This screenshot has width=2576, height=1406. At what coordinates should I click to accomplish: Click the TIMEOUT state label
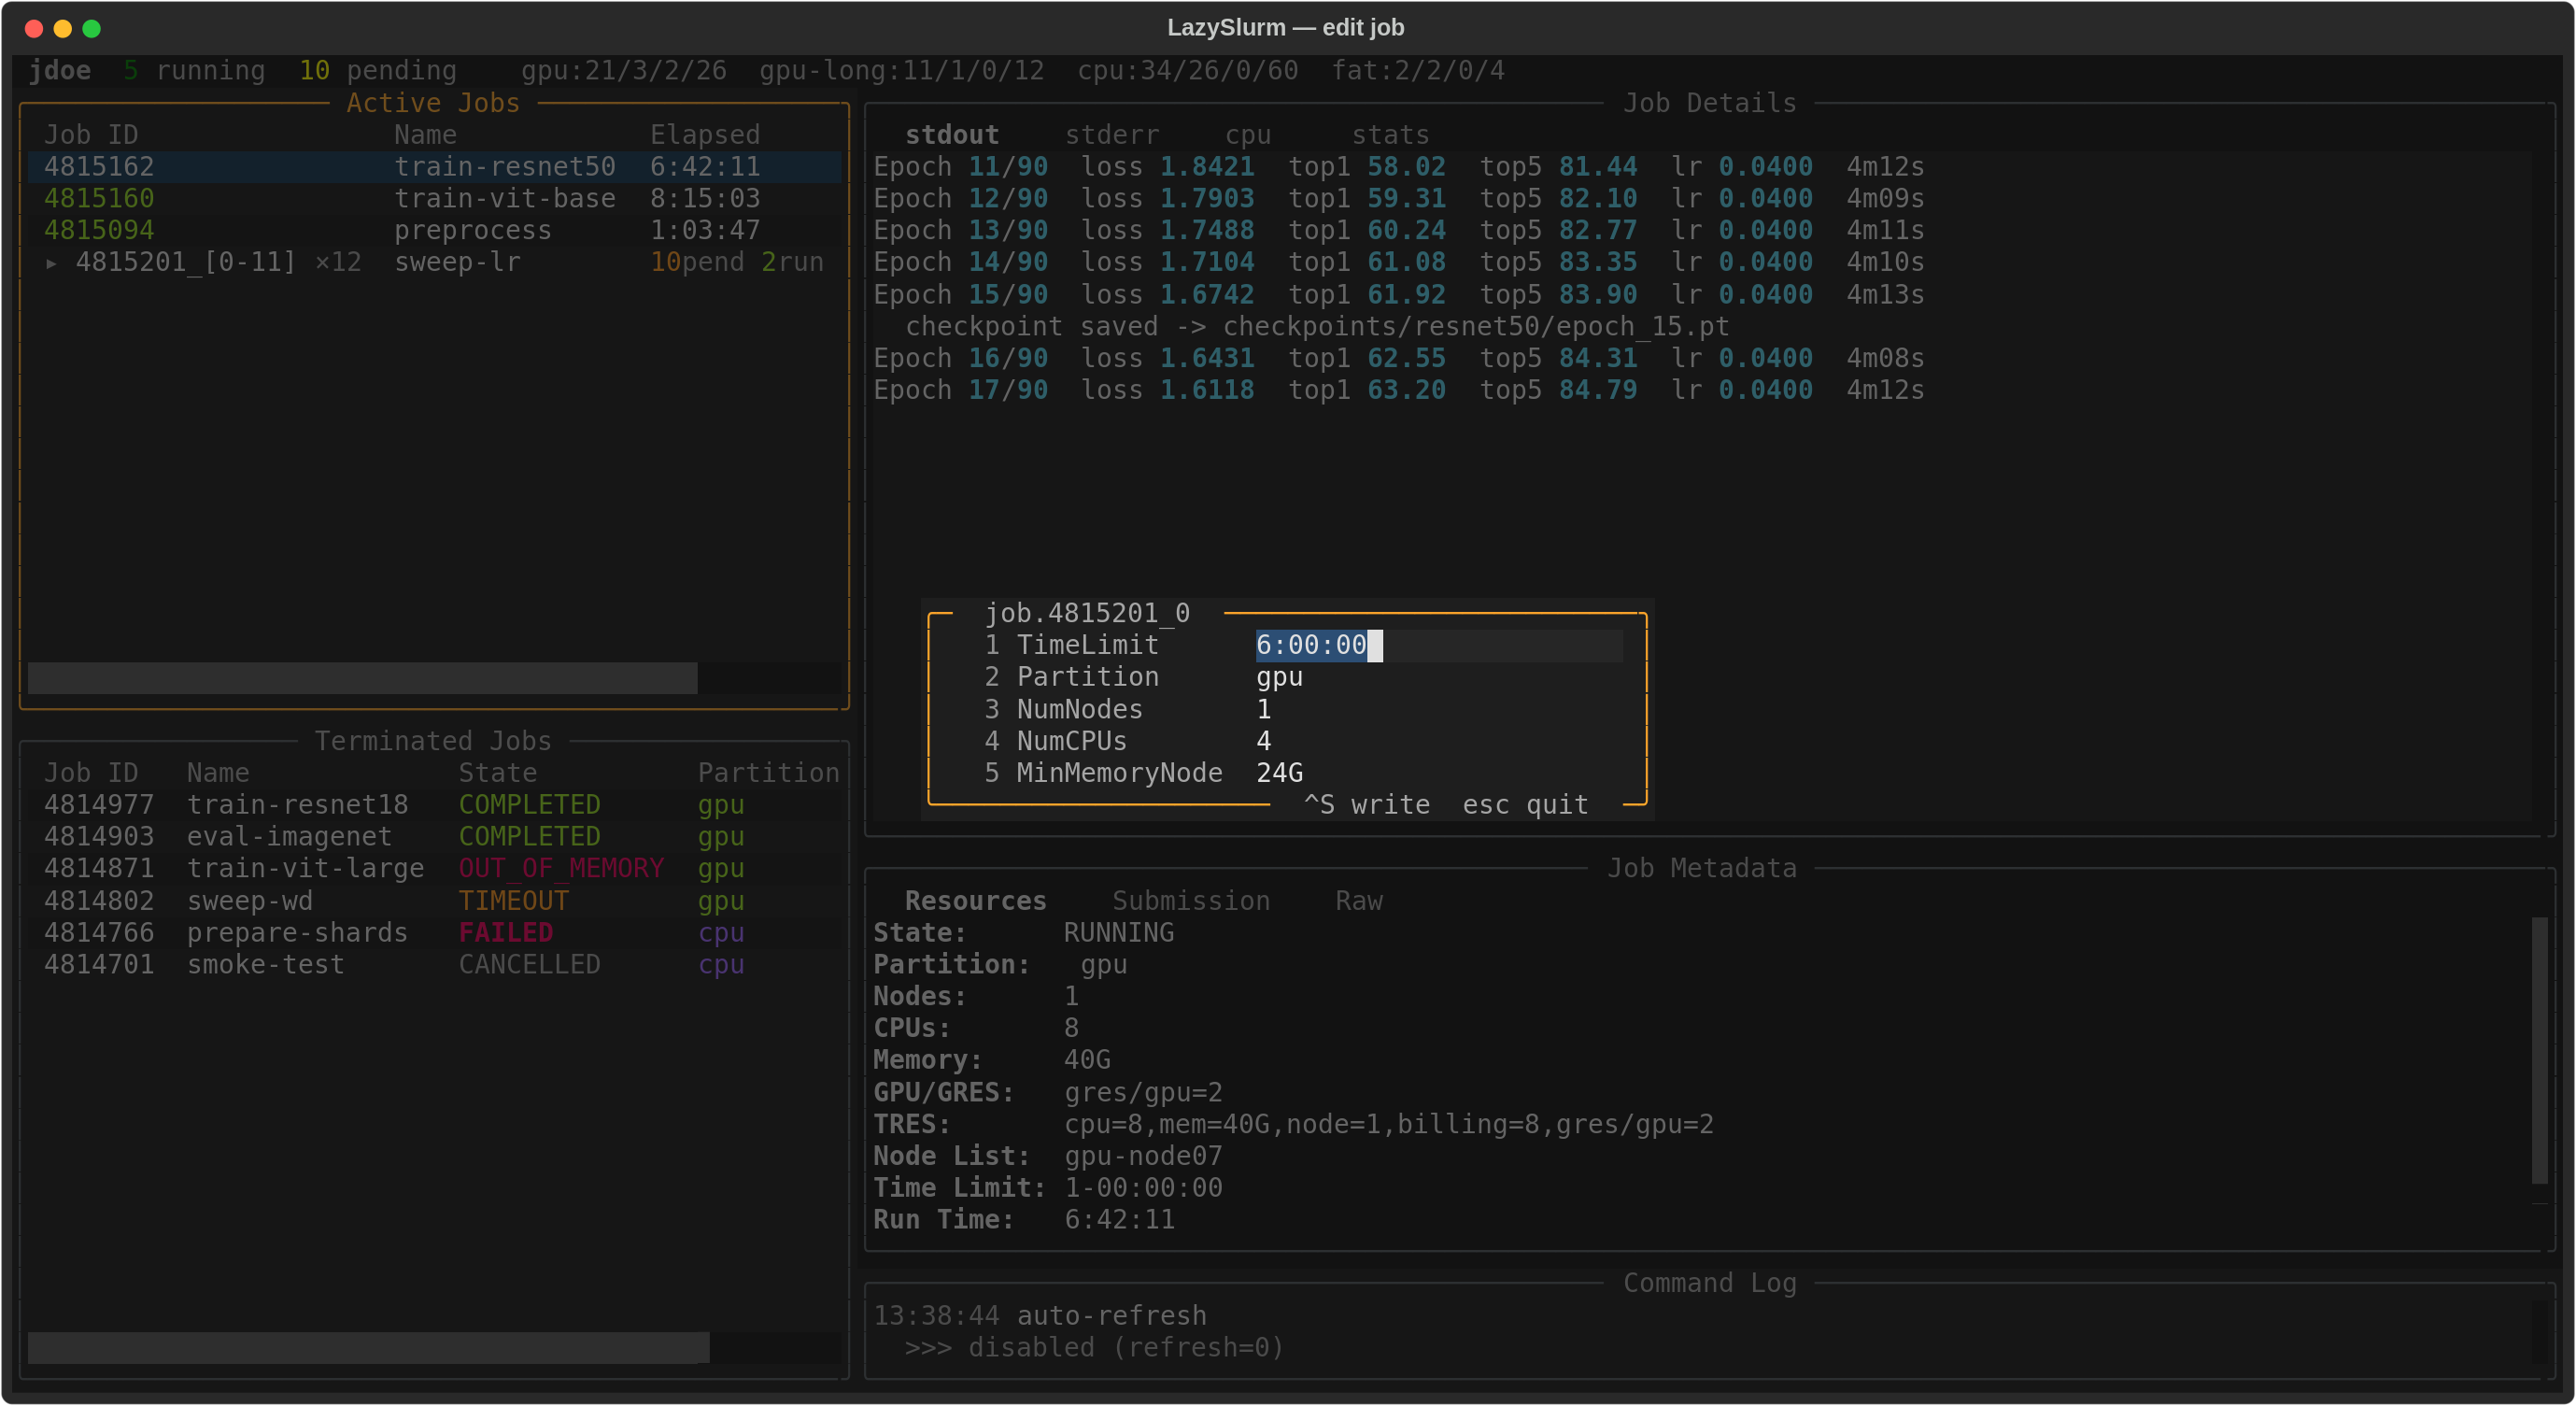tap(513, 901)
